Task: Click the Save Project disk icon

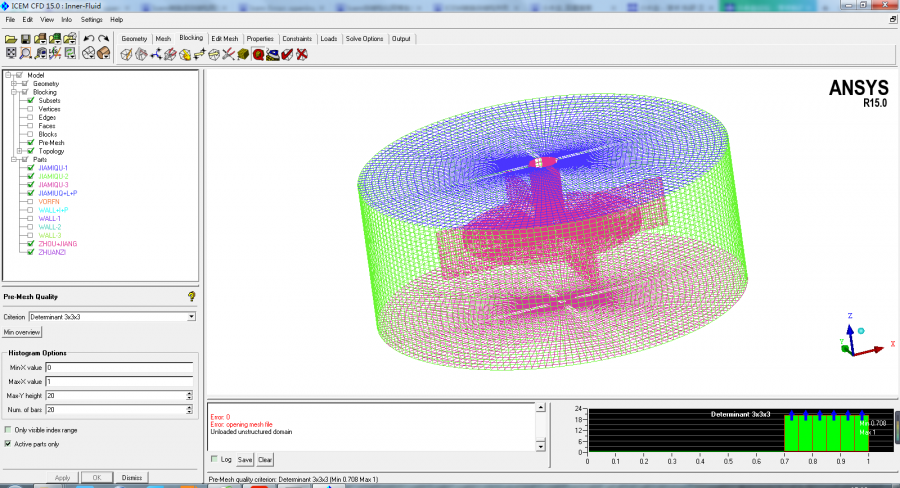Action: click(26, 39)
